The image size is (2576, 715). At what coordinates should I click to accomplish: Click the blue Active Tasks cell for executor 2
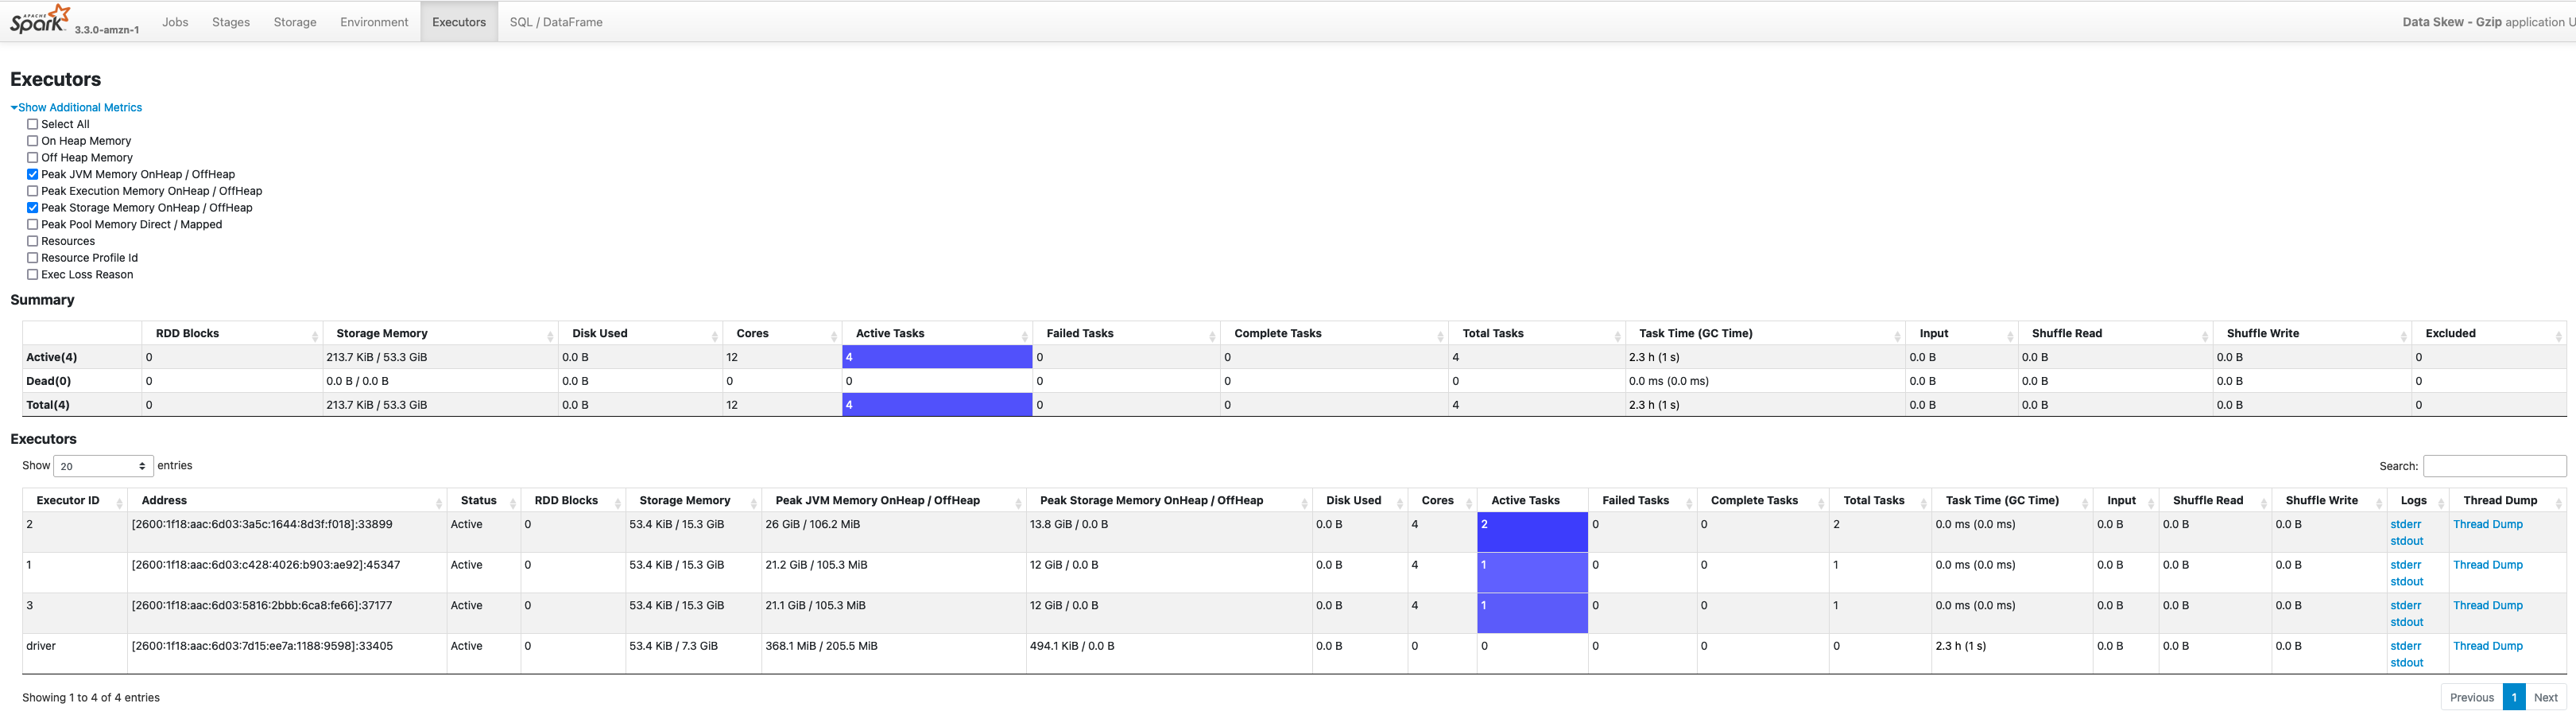tap(1532, 532)
